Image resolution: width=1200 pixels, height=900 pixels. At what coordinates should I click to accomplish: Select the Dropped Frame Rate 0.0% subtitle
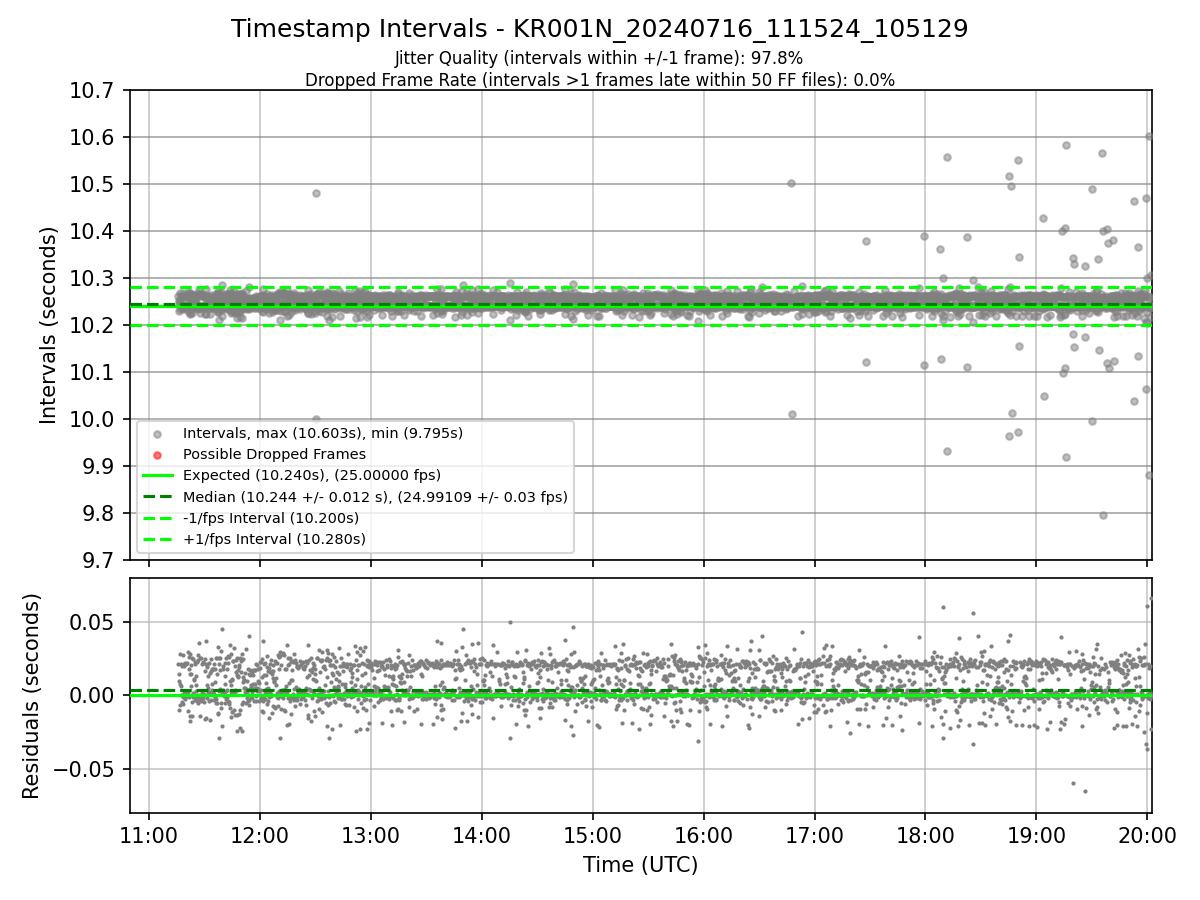click(600, 80)
